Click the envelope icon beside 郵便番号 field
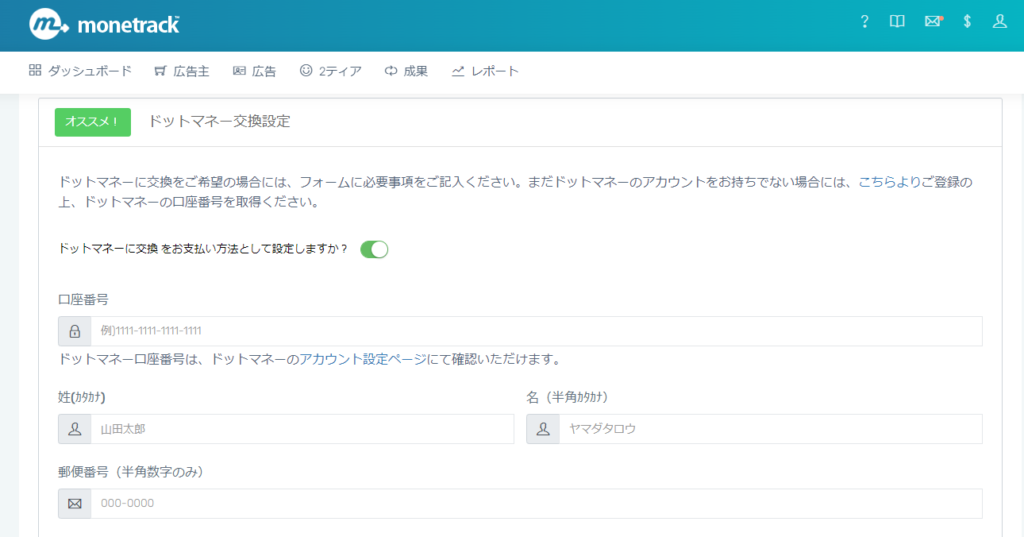Image resolution: width=1024 pixels, height=537 pixels. [x=74, y=504]
